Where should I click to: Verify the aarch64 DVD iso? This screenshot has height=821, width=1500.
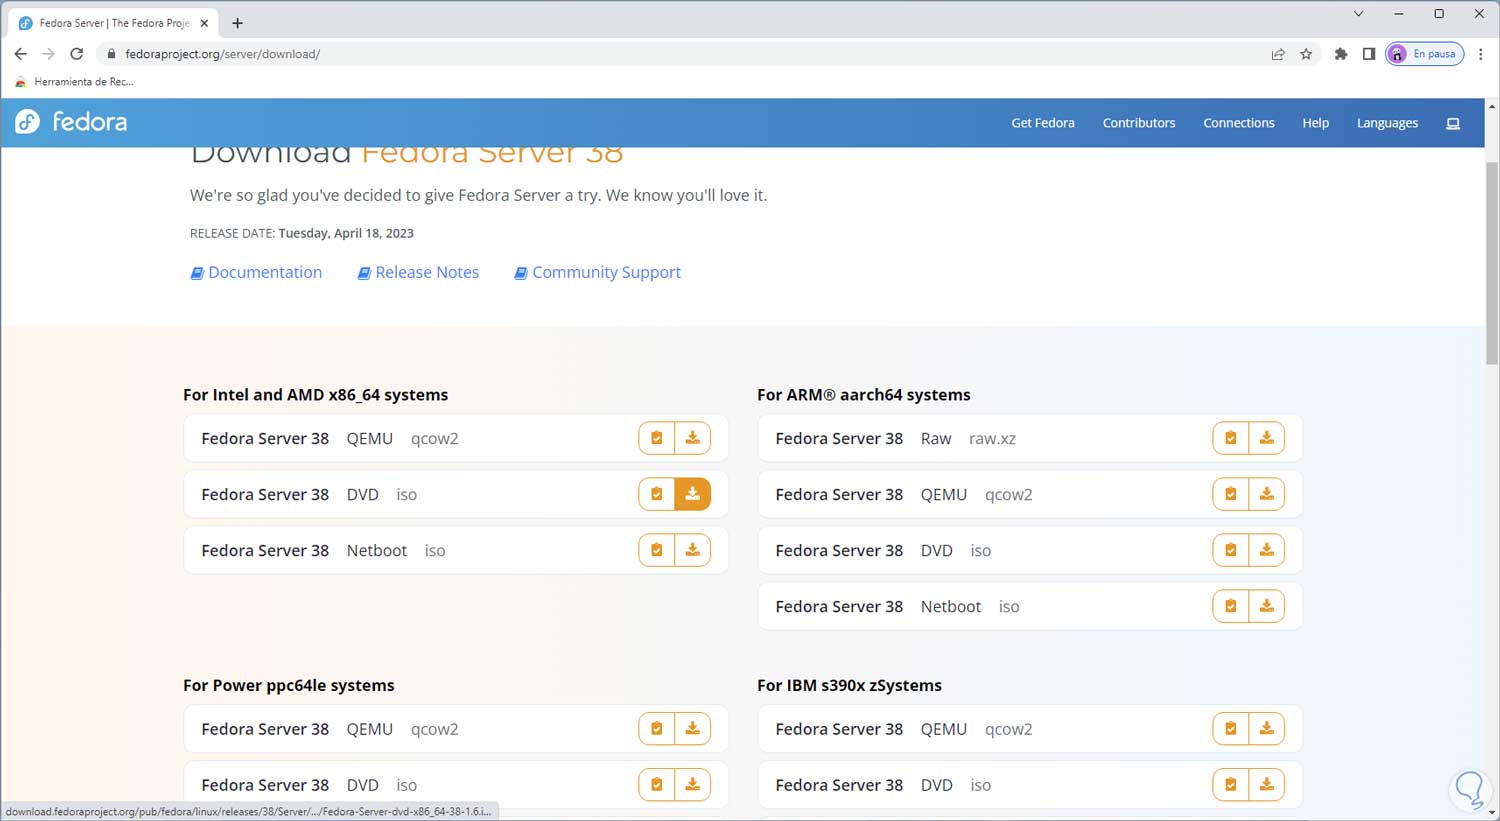pos(1231,550)
